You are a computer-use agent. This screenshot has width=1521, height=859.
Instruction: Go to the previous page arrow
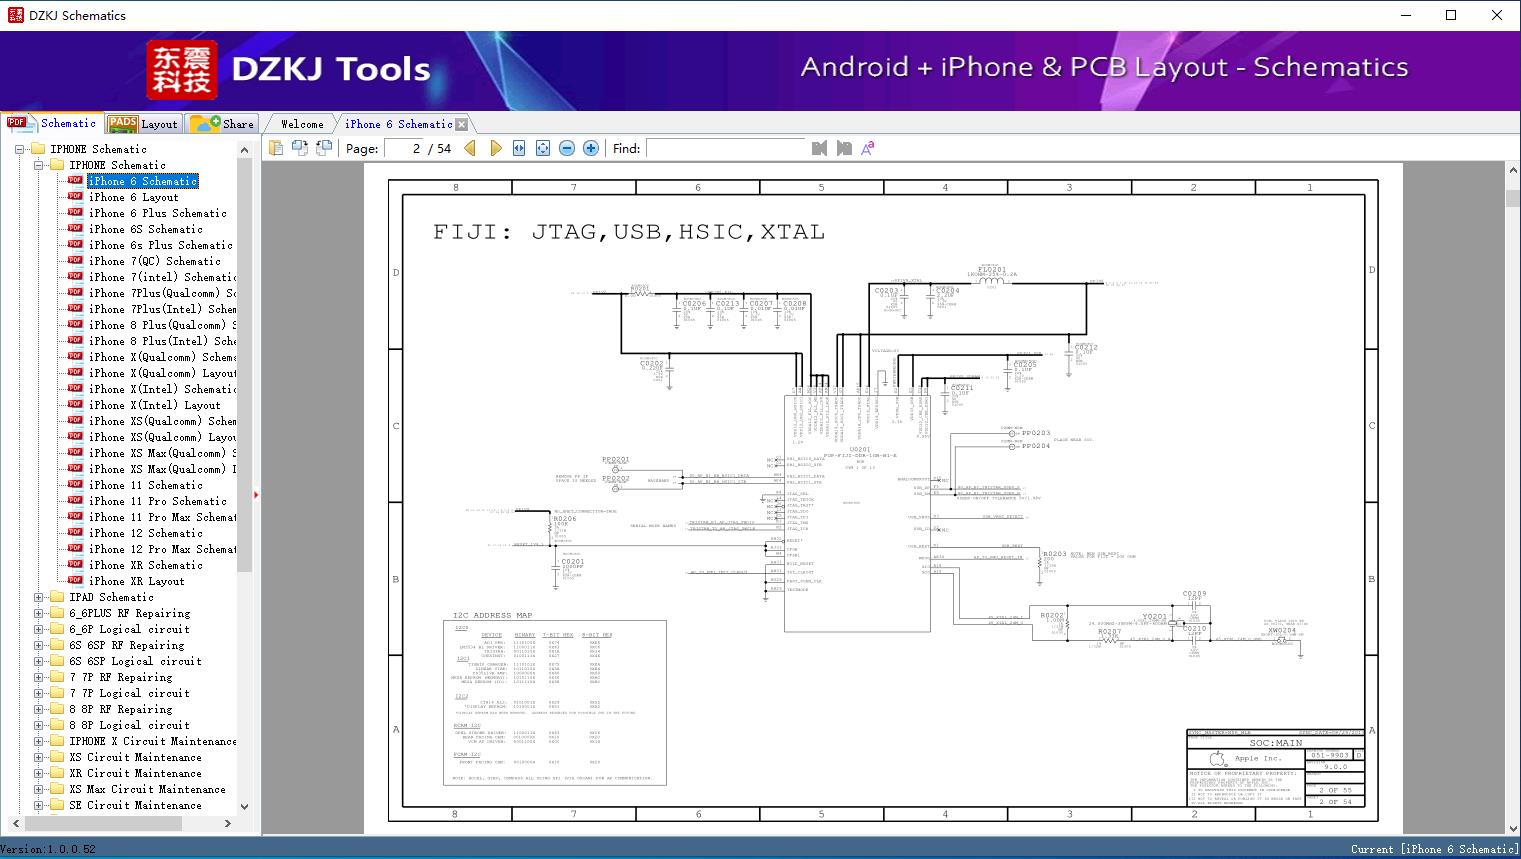click(x=470, y=148)
